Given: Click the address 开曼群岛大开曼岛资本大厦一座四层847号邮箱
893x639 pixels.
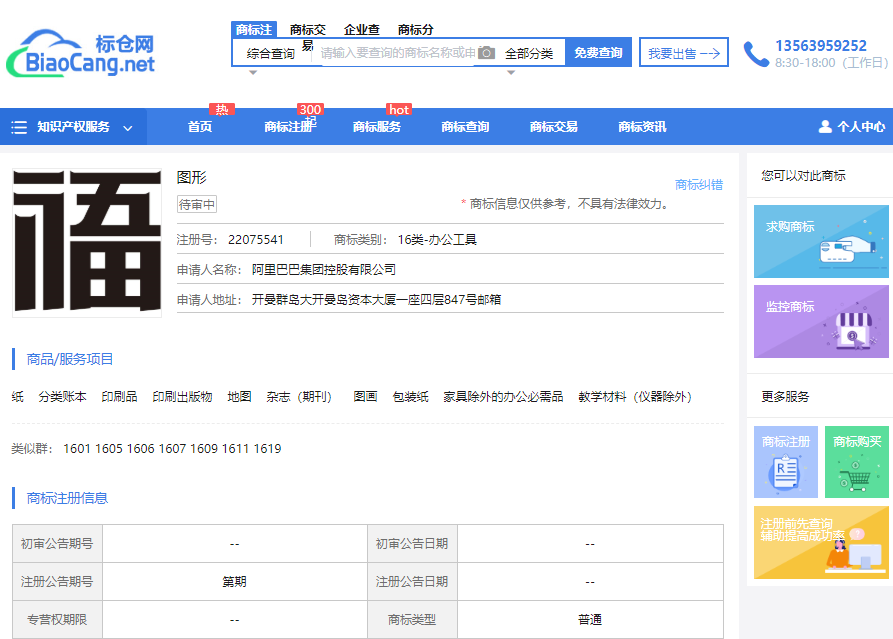Looking at the screenshot, I should pyautogui.click(x=376, y=300).
